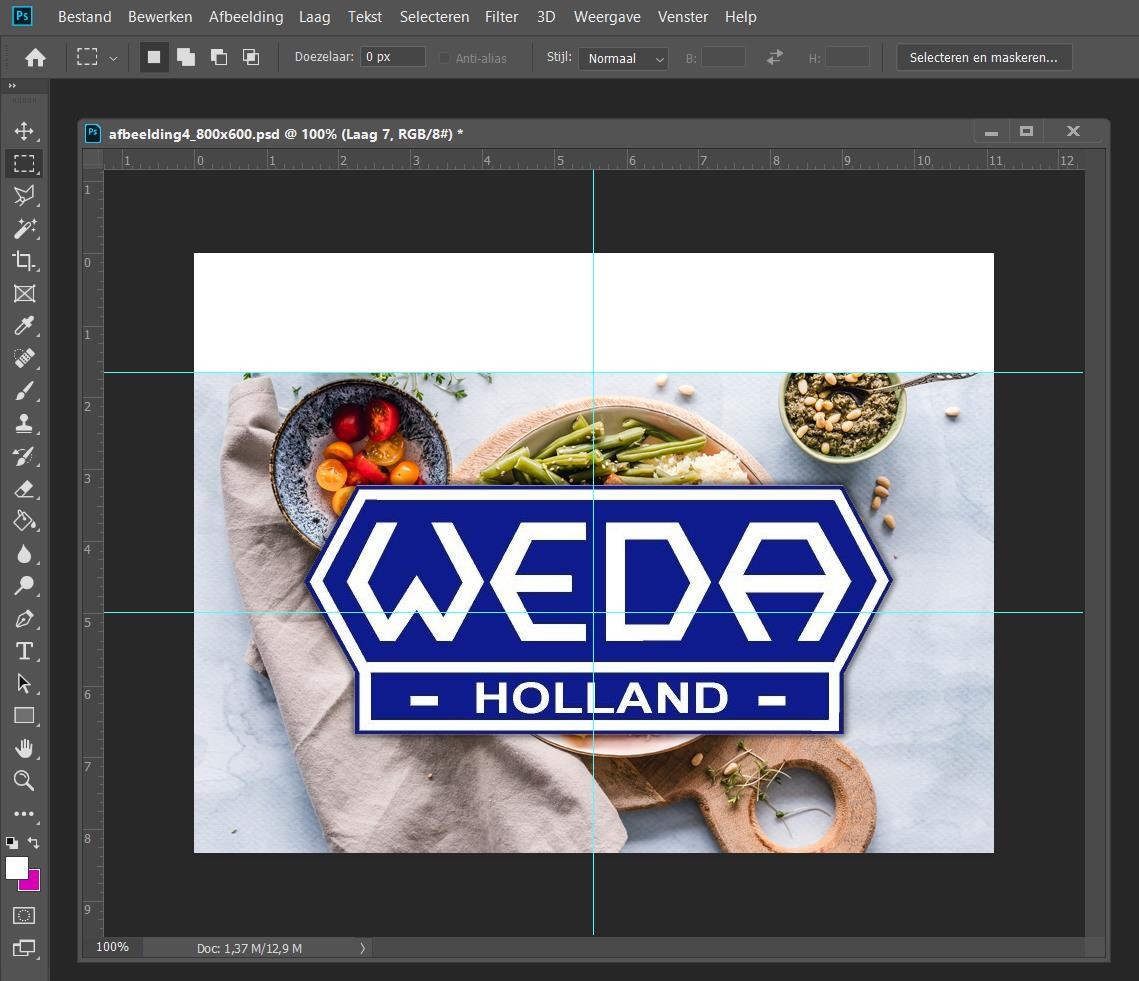Image resolution: width=1139 pixels, height=981 pixels.
Task: Select the Dodge tool
Action: 24,586
